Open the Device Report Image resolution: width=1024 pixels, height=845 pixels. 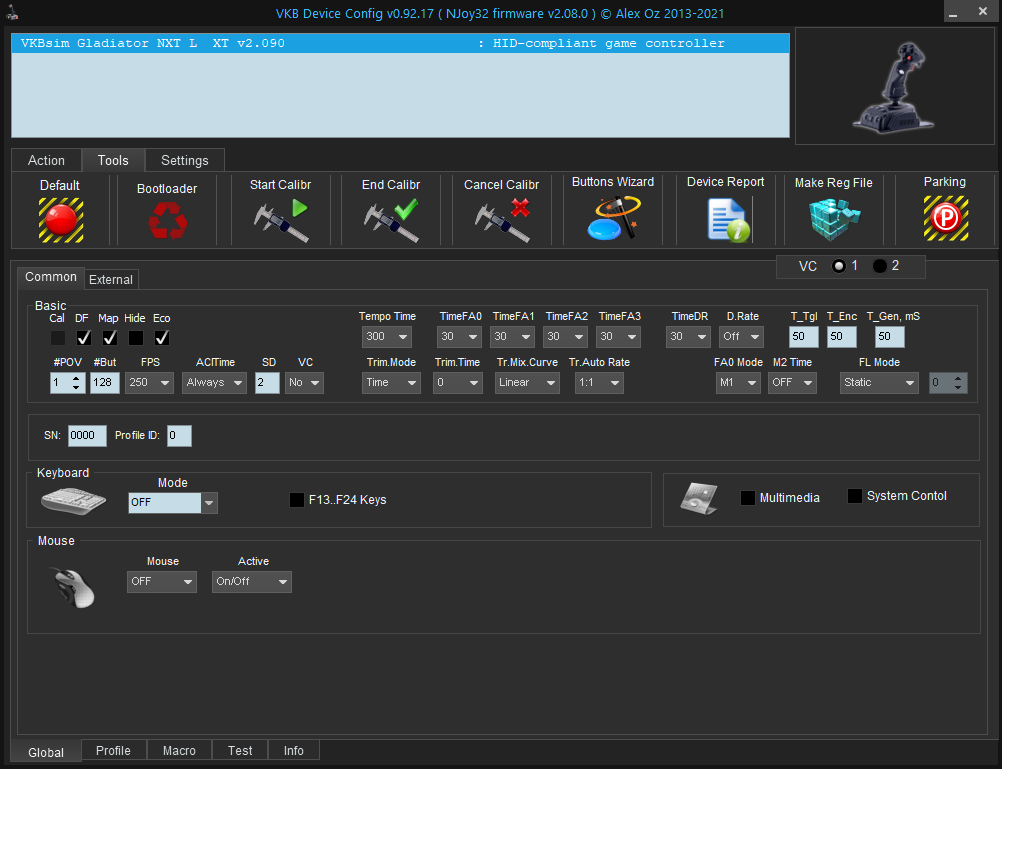[x=727, y=219]
